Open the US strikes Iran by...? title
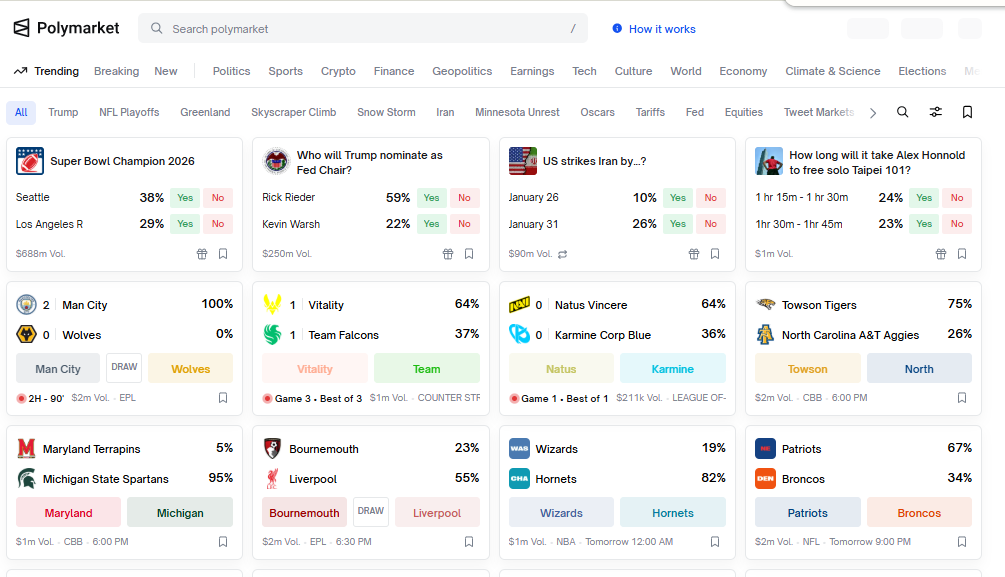 click(x=594, y=161)
